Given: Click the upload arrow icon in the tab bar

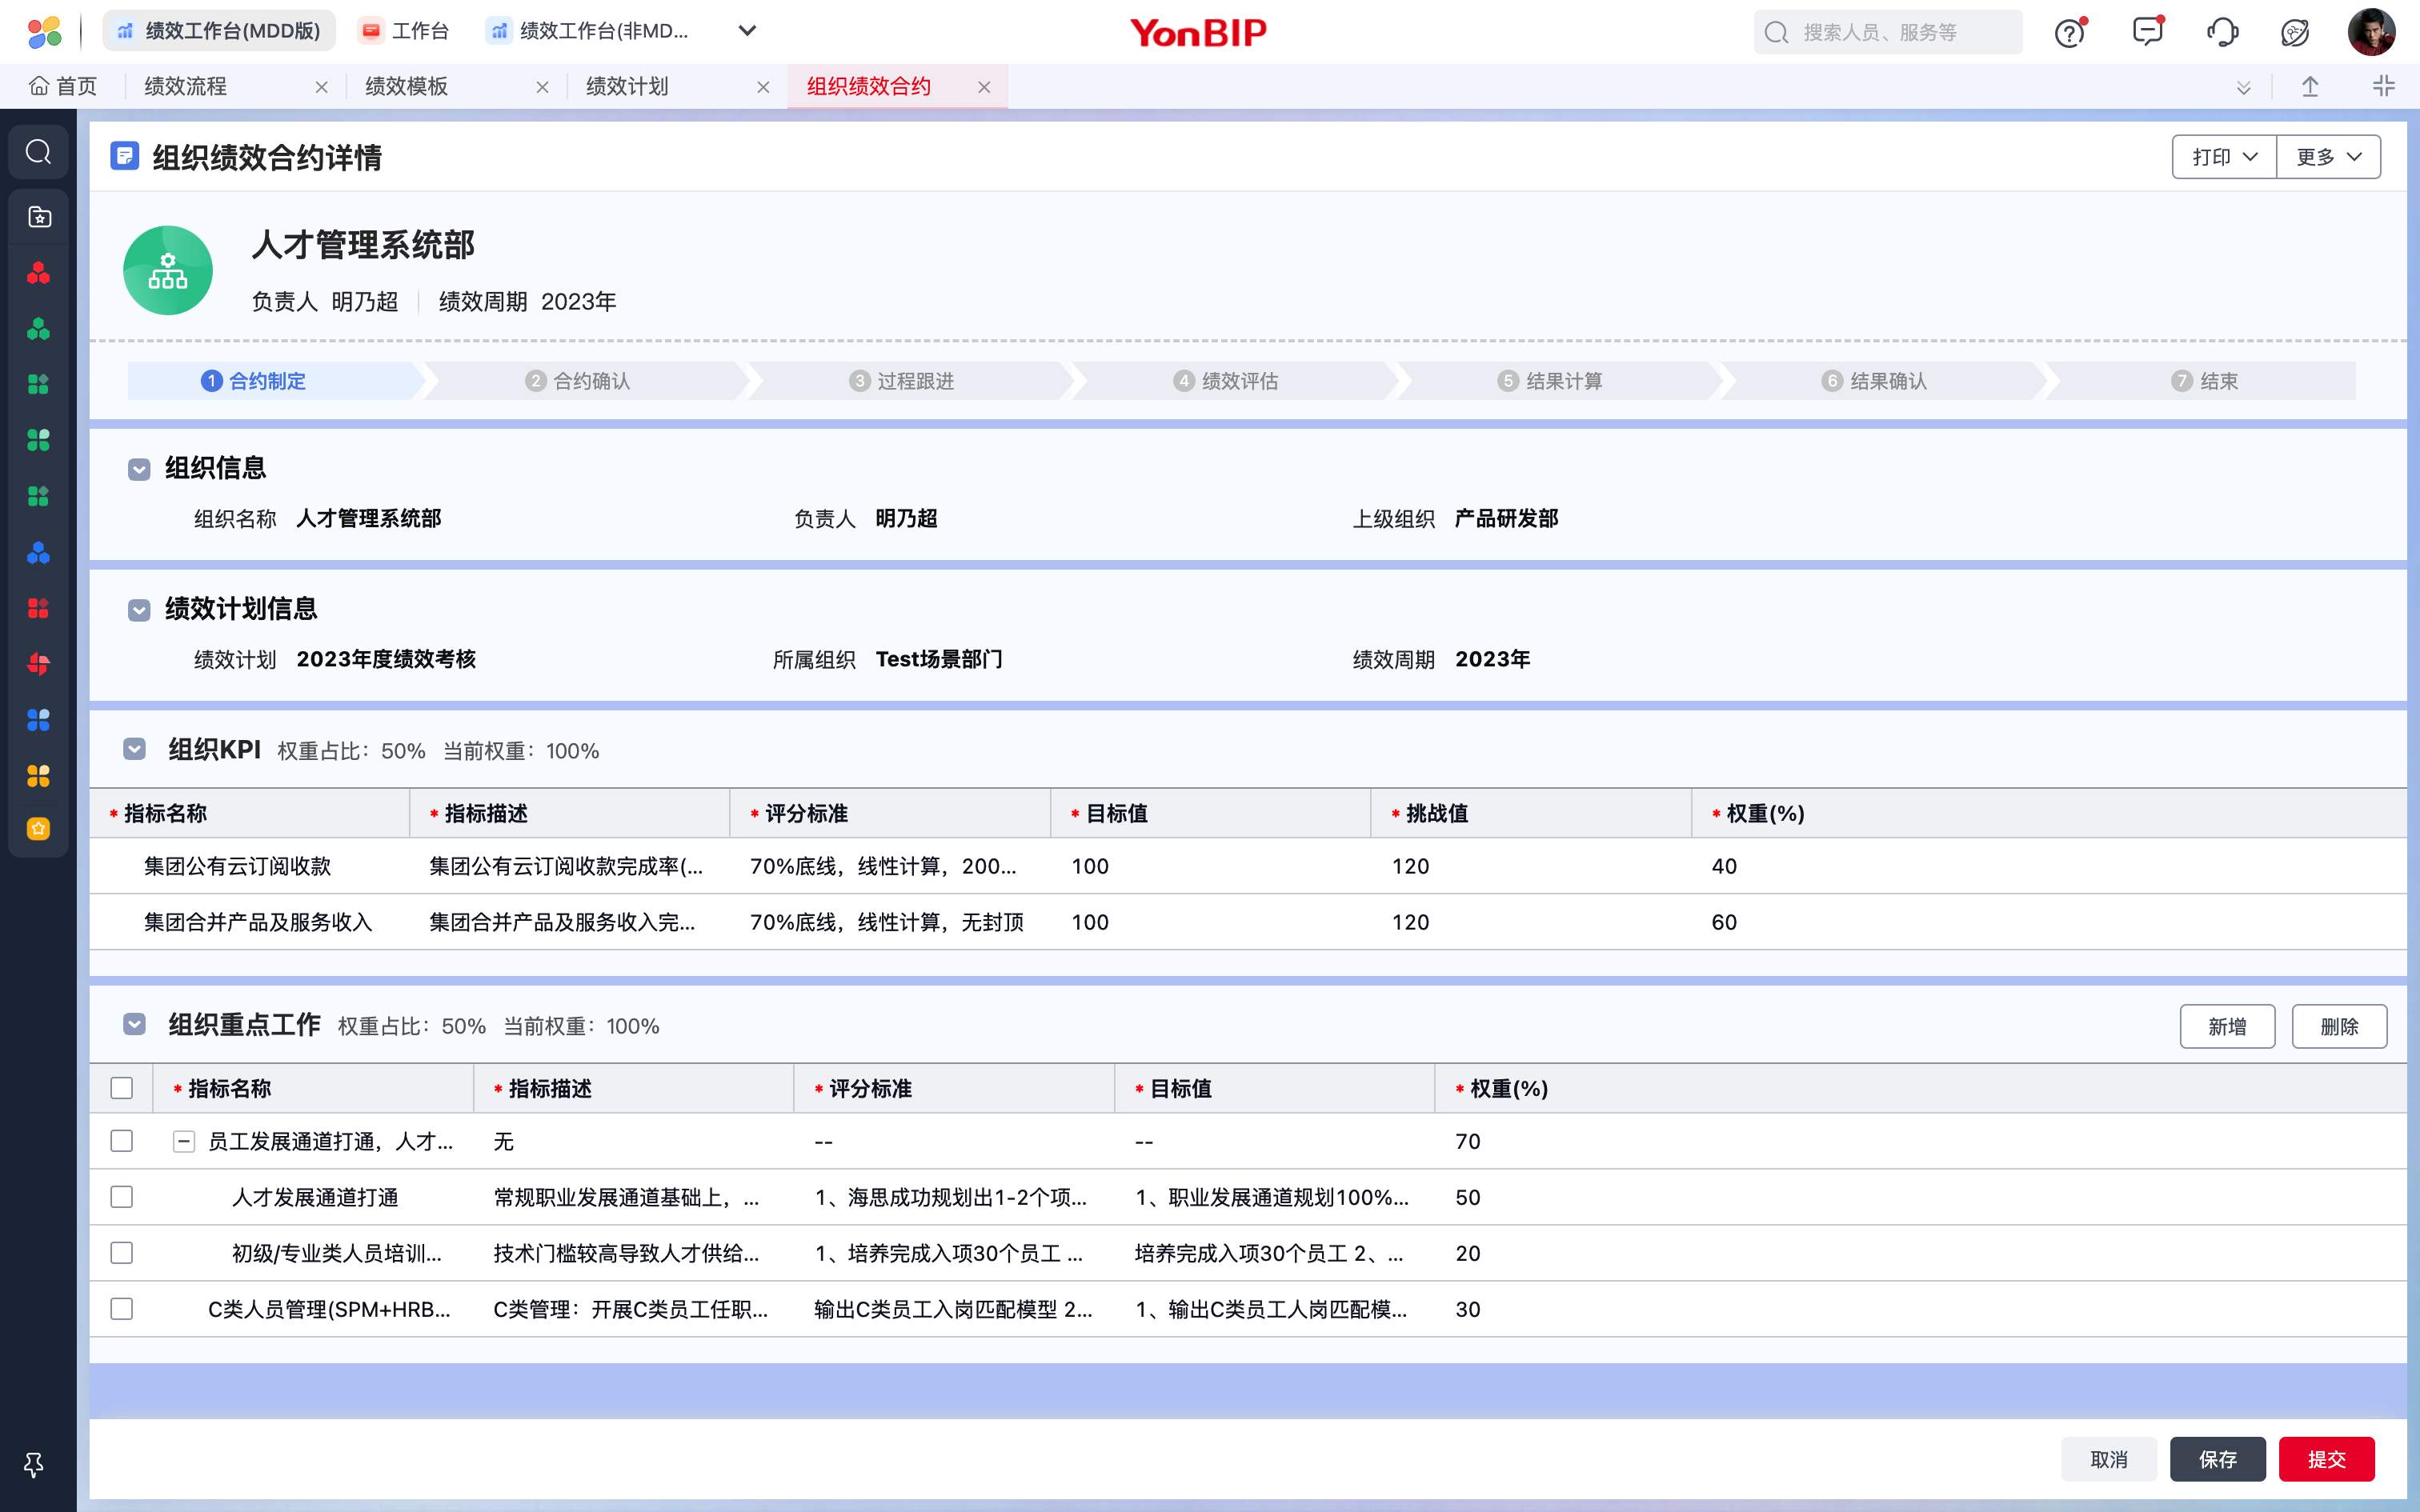Looking at the screenshot, I should (2310, 86).
